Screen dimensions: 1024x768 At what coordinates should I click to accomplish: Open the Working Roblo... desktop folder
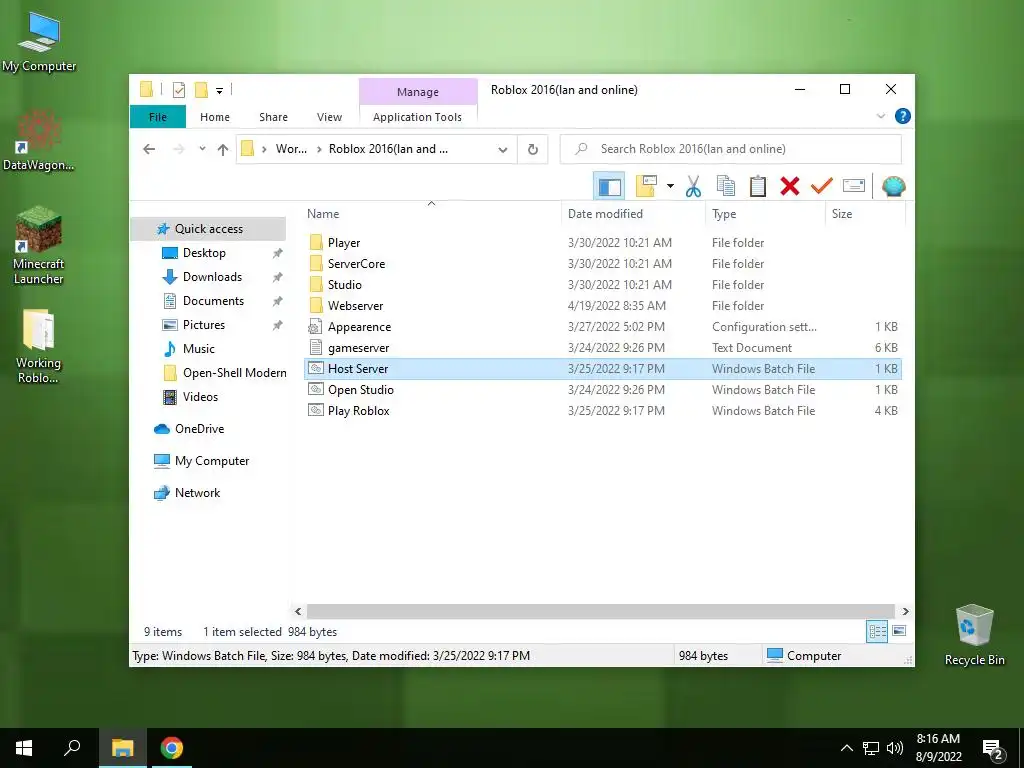click(x=39, y=346)
